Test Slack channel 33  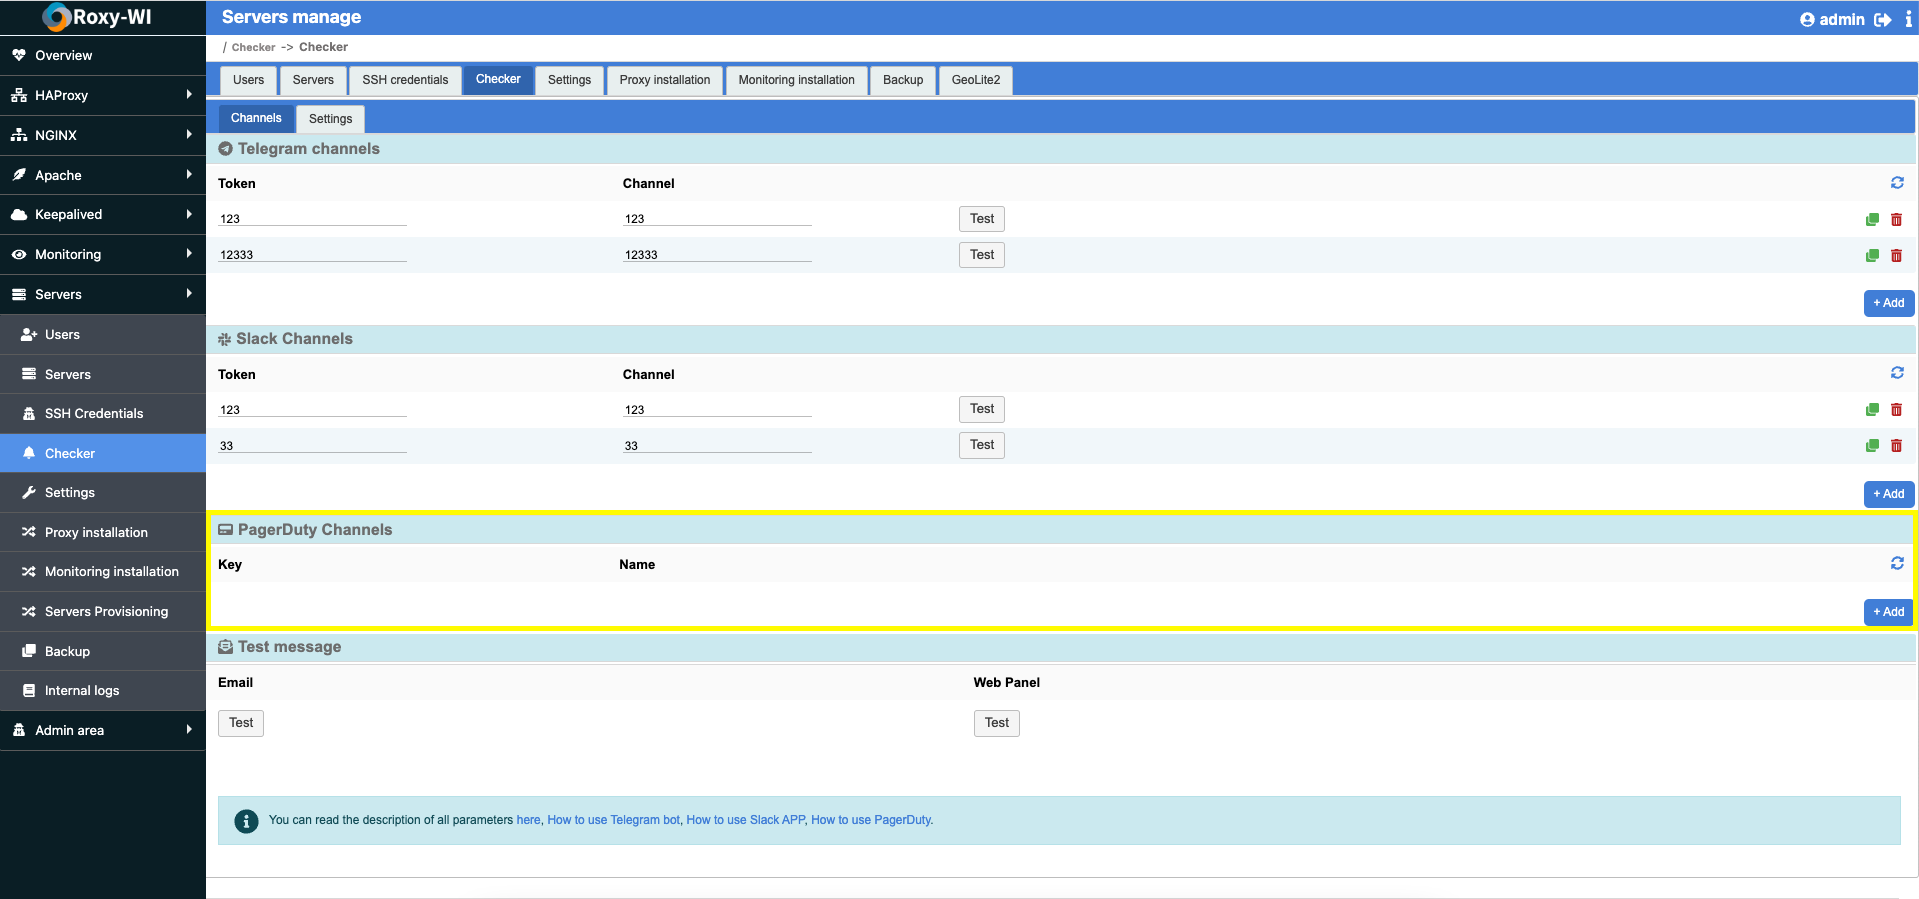(x=982, y=445)
